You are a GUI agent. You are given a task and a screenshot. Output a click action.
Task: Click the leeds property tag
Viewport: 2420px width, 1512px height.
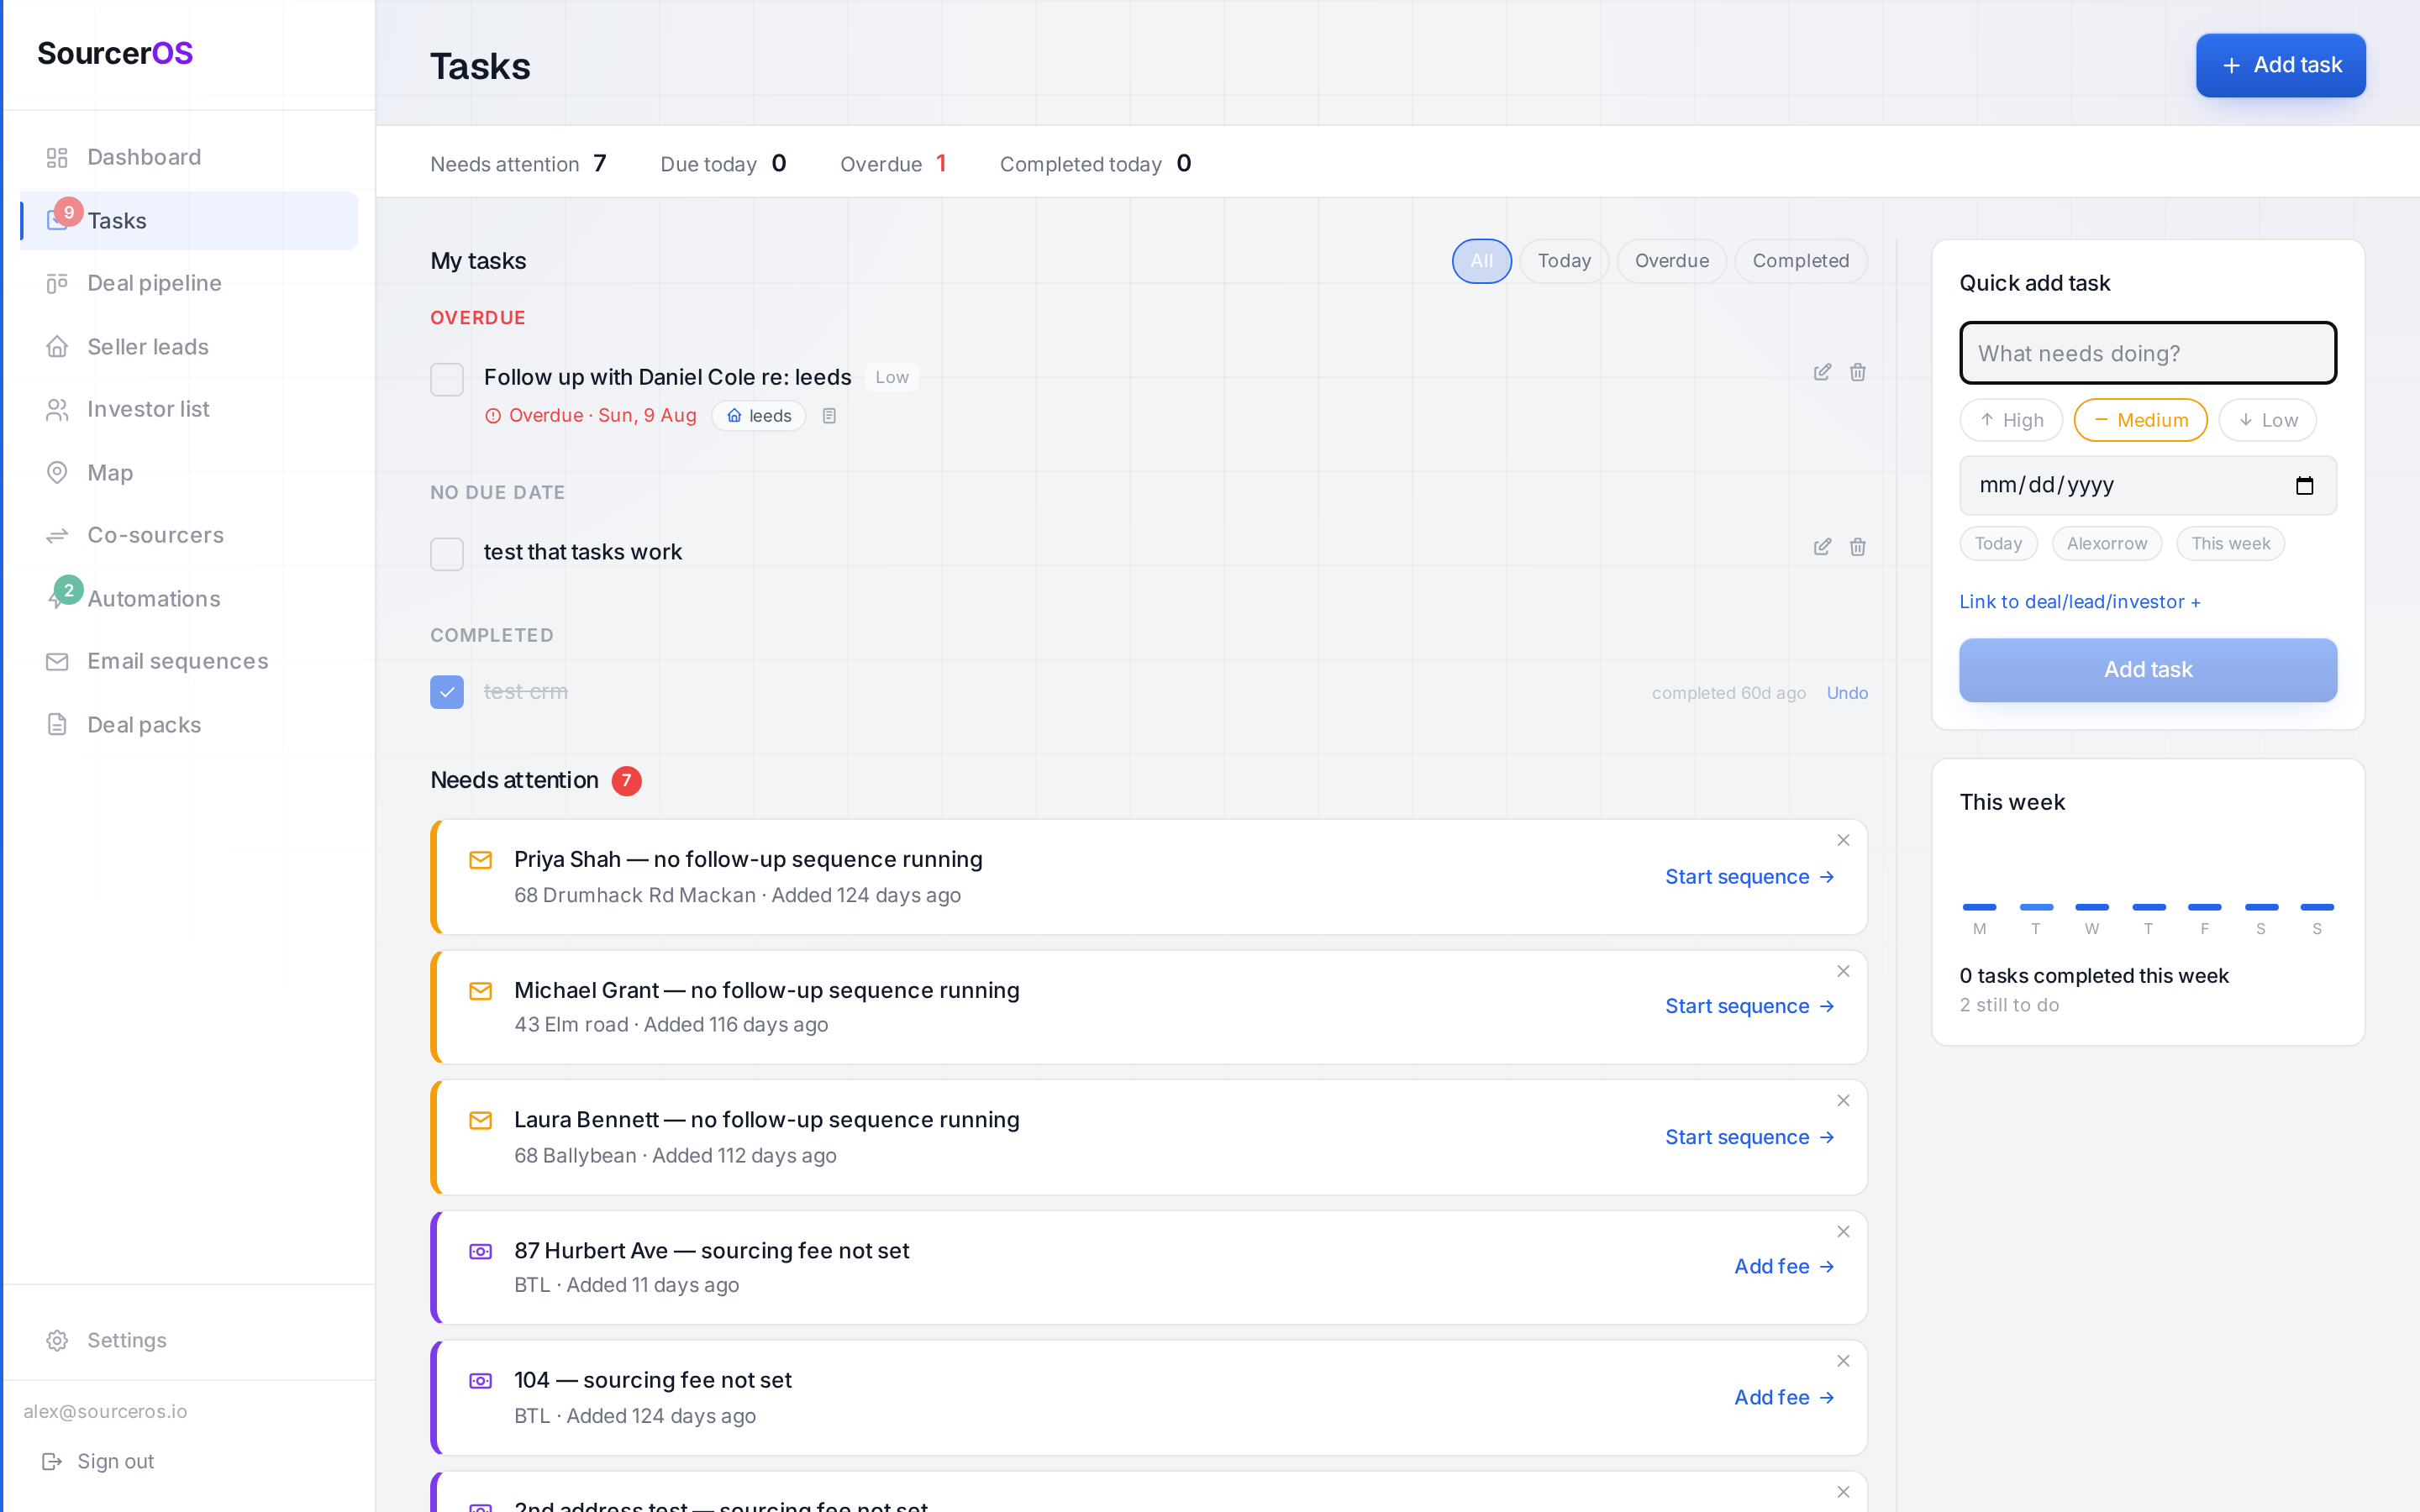pyautogui.click(x=758, y=416)
